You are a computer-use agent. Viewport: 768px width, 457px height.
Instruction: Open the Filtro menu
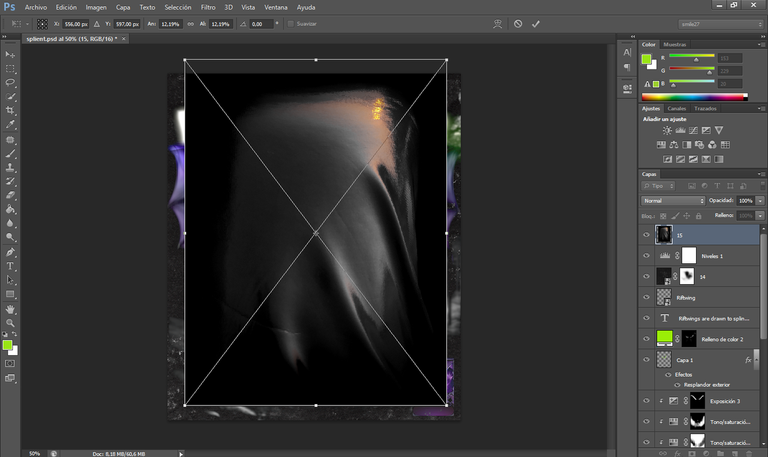(208, 7)
